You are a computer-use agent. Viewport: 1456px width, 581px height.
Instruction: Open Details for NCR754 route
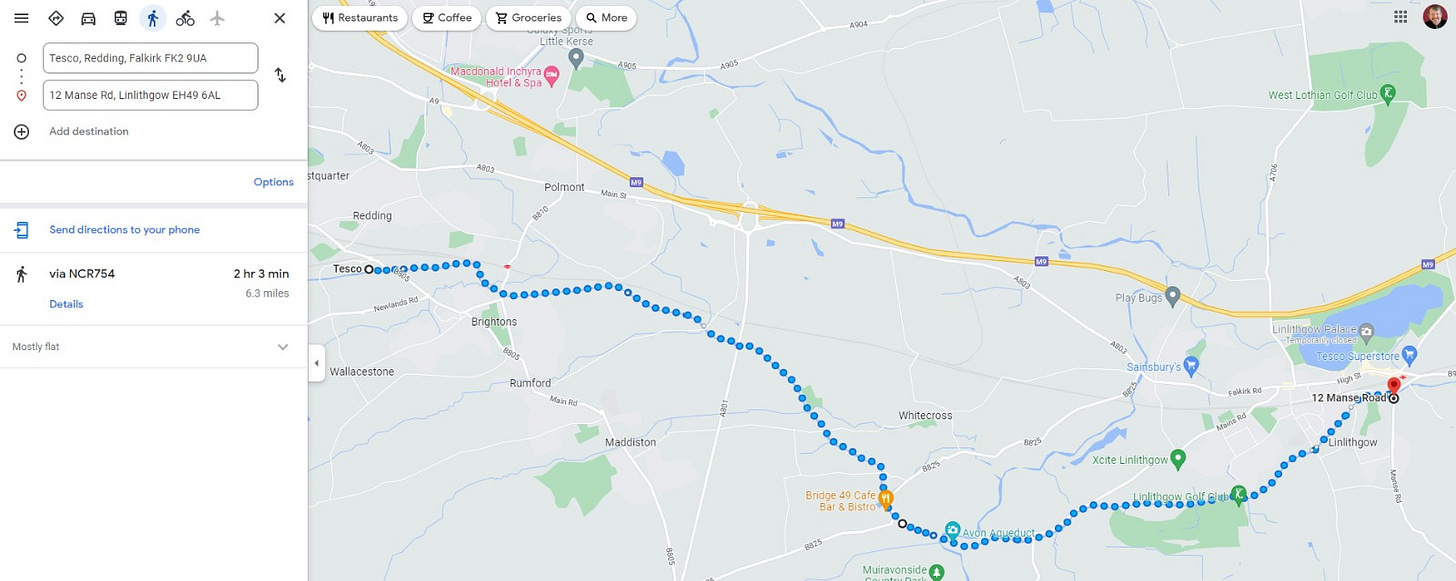coord(66,304)
